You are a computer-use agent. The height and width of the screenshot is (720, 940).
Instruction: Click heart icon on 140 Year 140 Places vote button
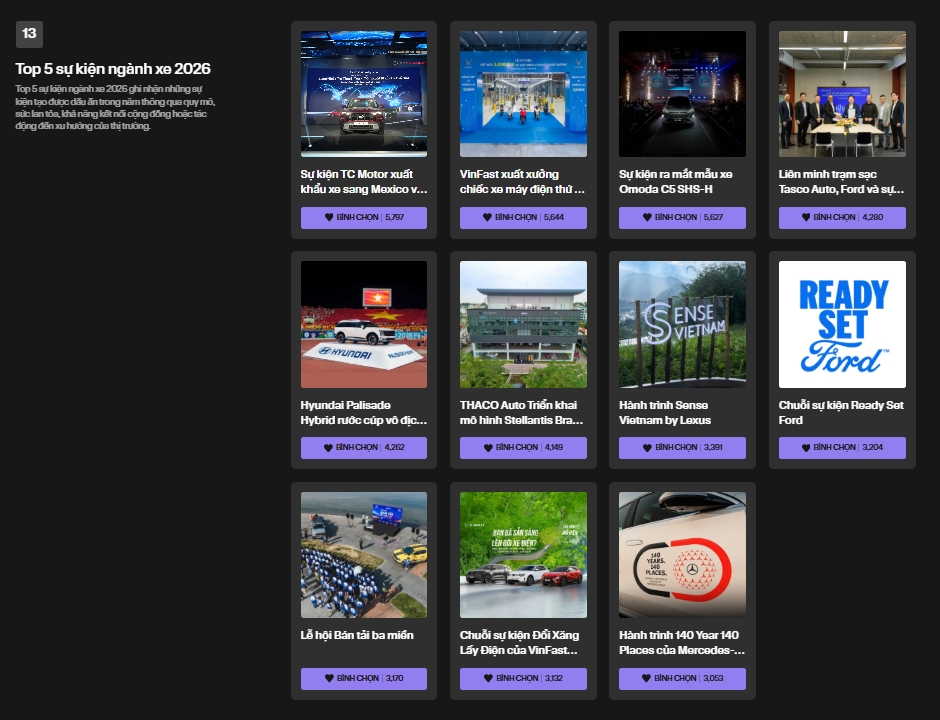click(646, 678)
